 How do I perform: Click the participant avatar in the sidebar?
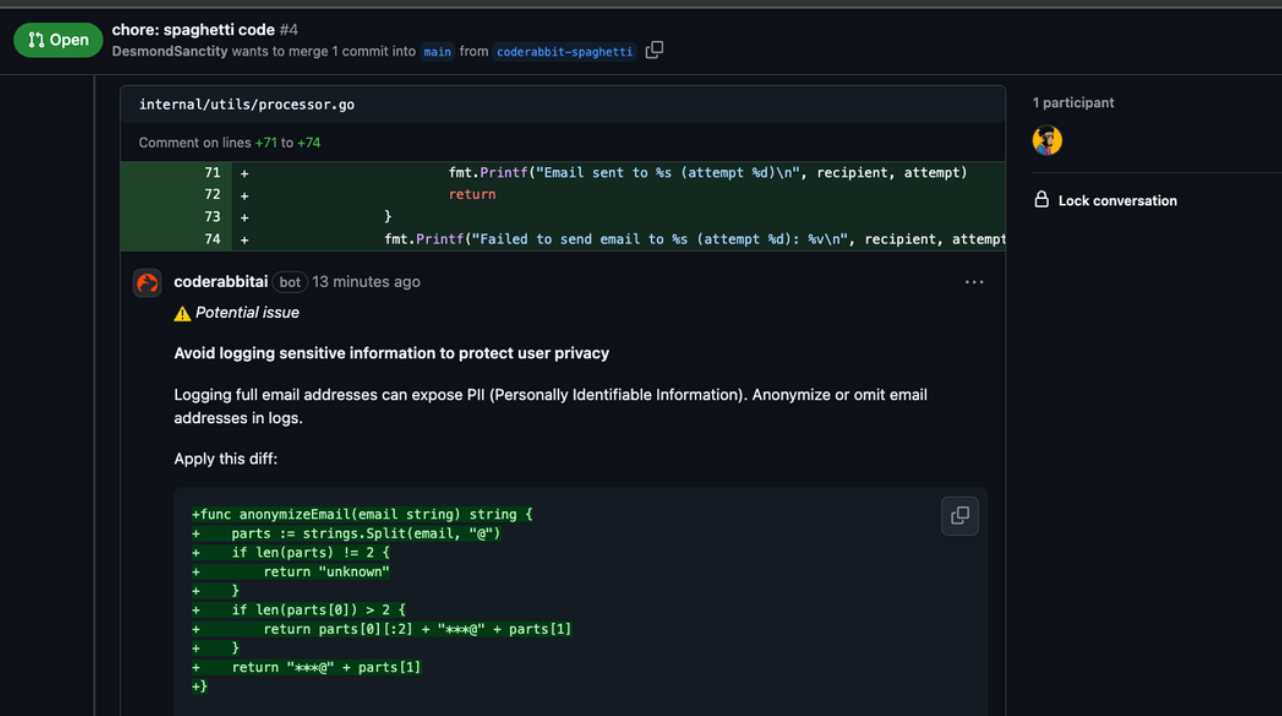(x=1046, y=140)
